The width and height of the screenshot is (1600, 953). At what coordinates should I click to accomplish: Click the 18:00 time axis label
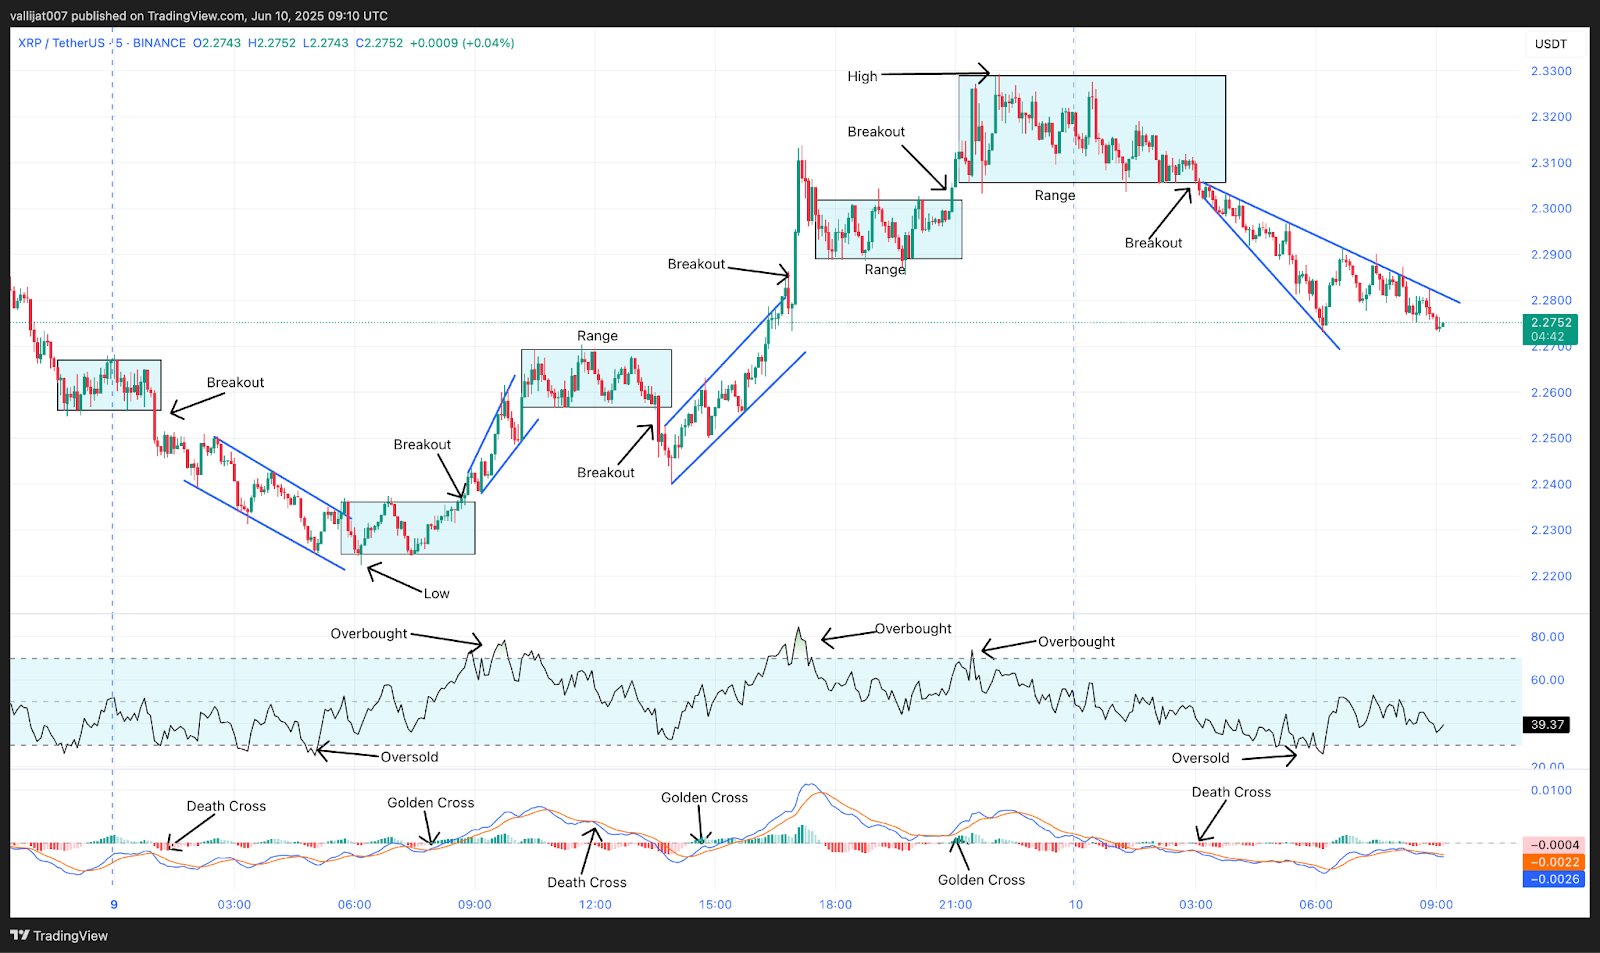click(x=835, y=904)
